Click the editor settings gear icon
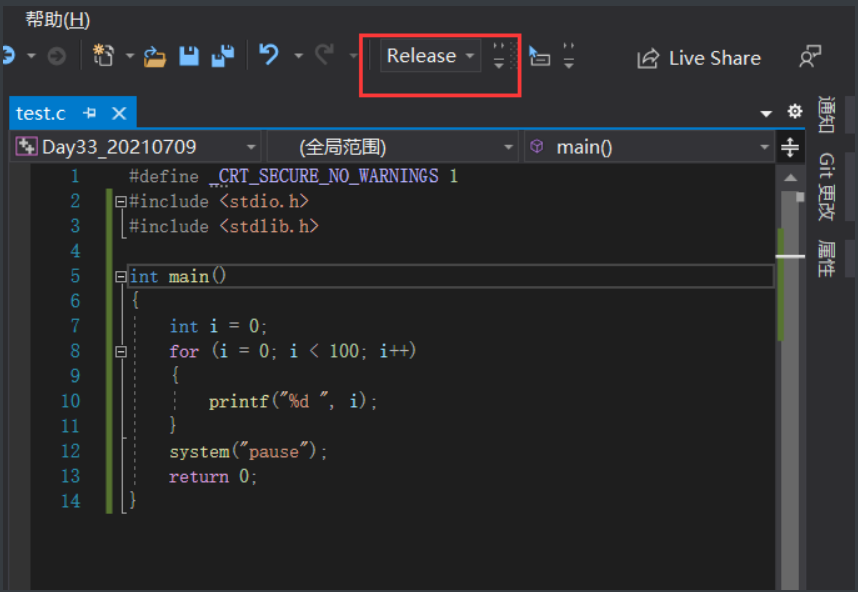 point(795,112)
